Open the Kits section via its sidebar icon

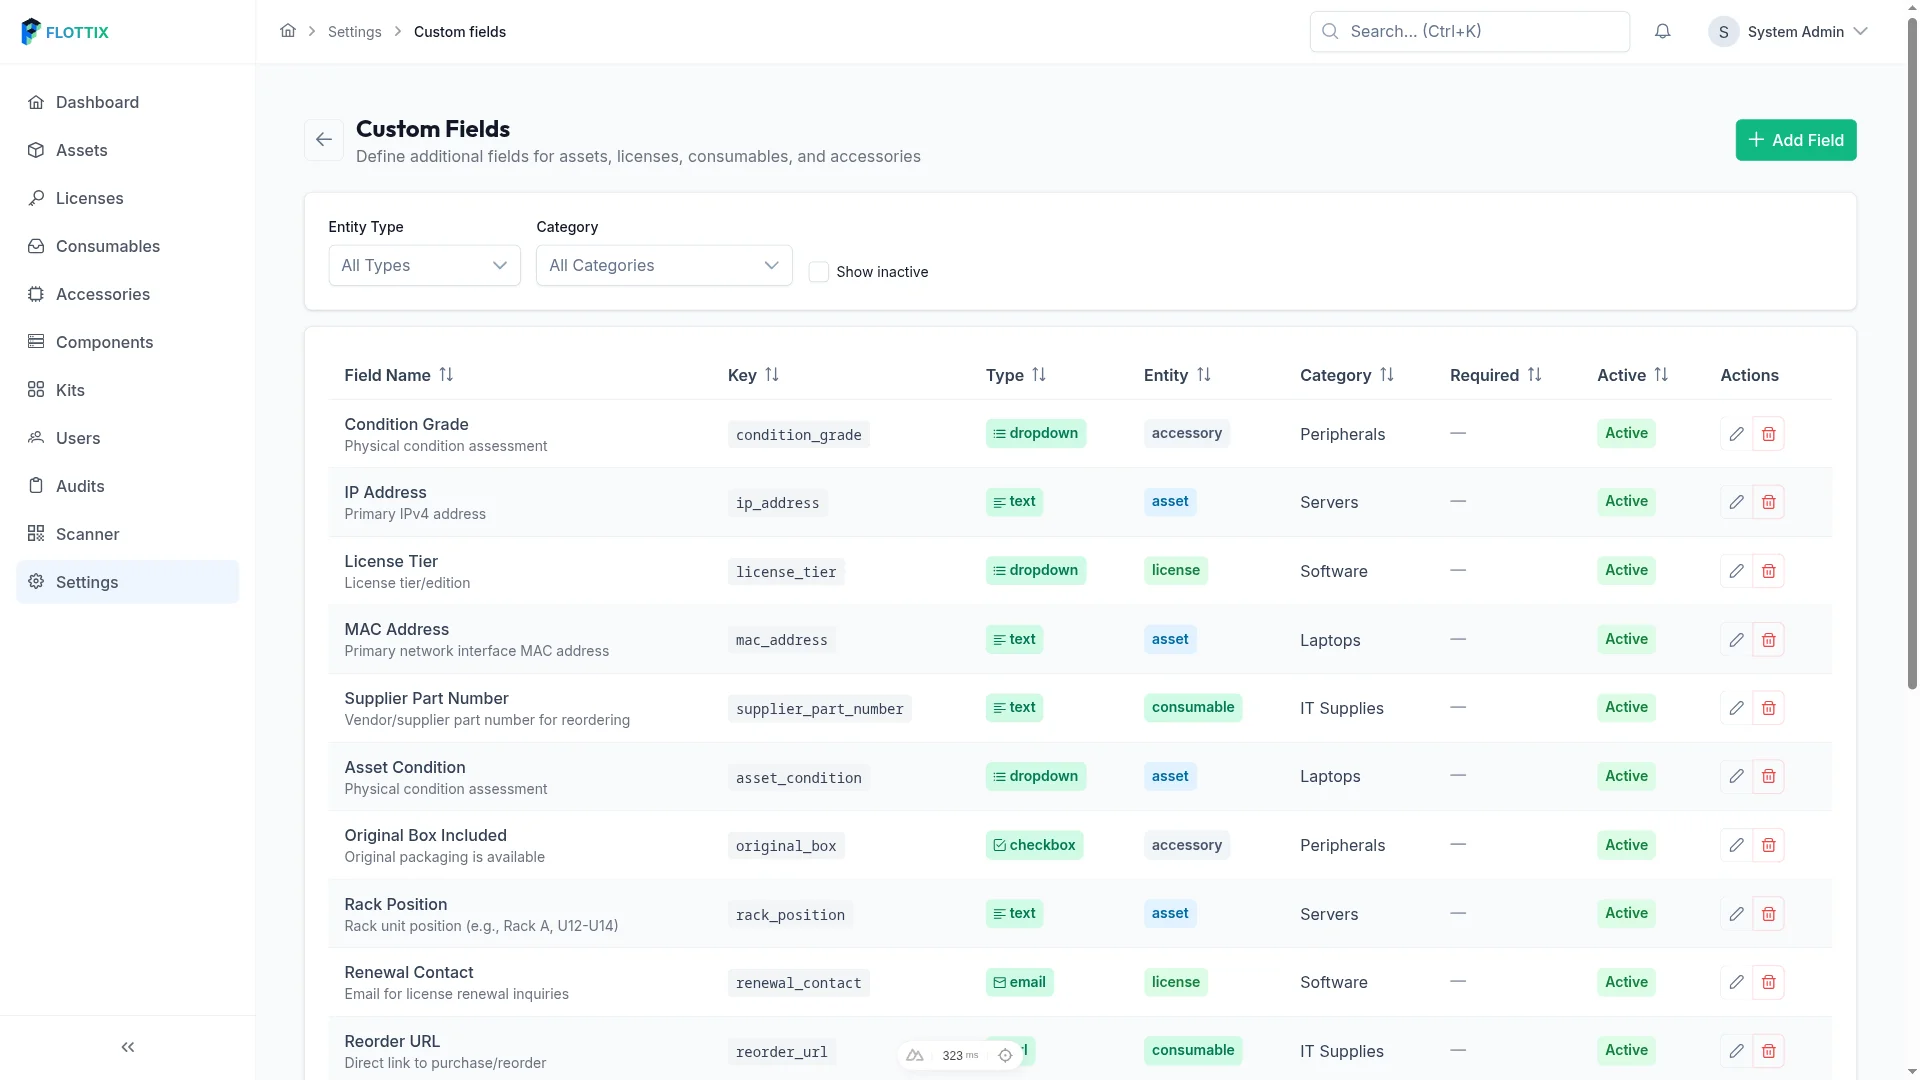[x=36, y=390]
